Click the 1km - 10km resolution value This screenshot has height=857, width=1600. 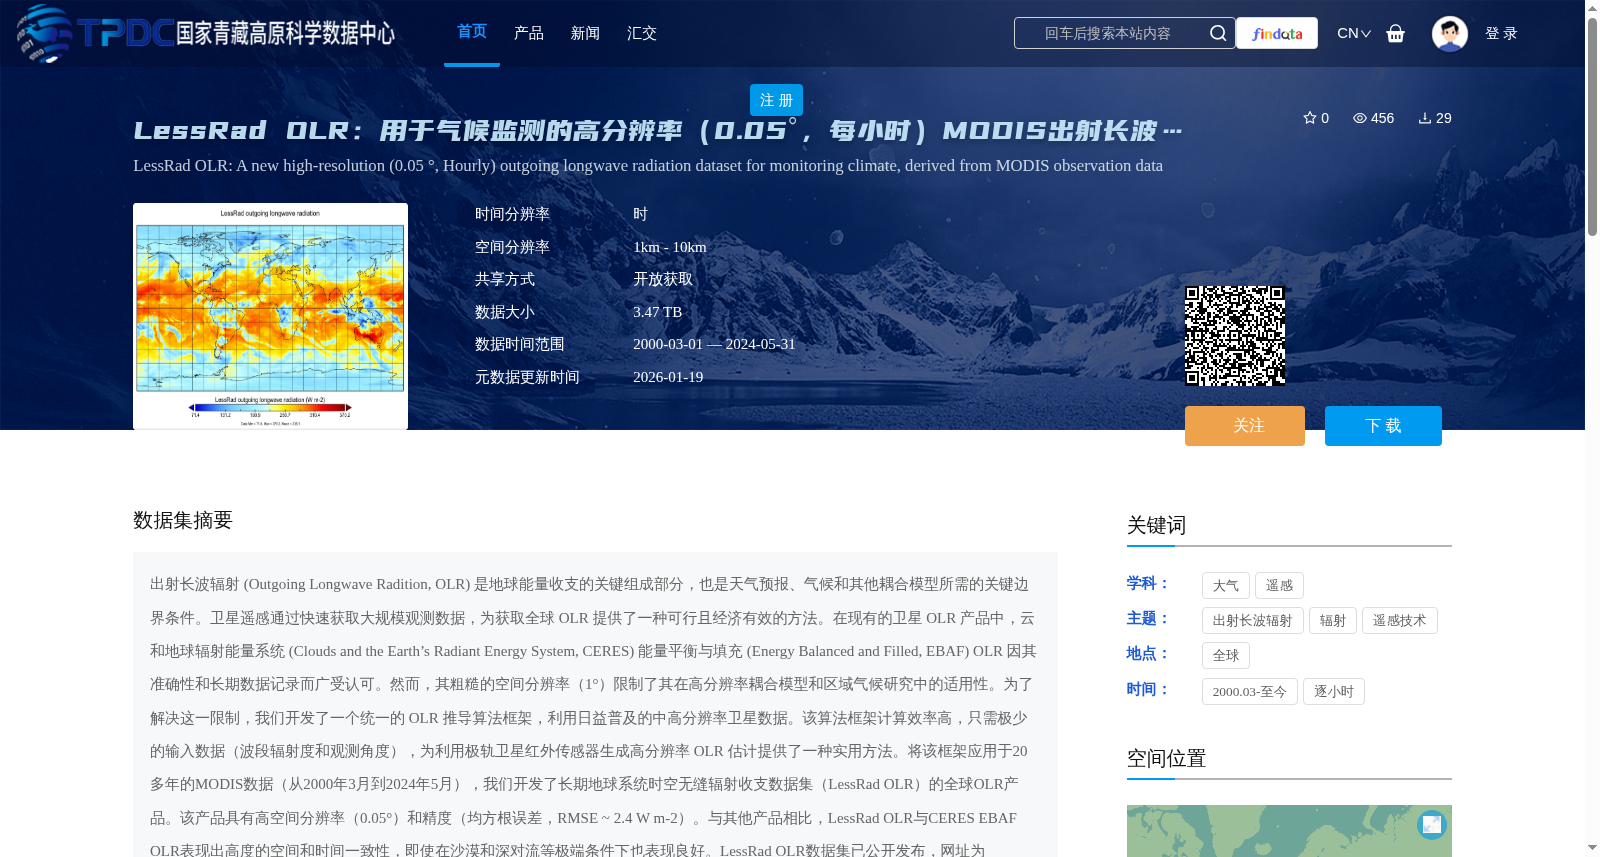pos(670,247)
